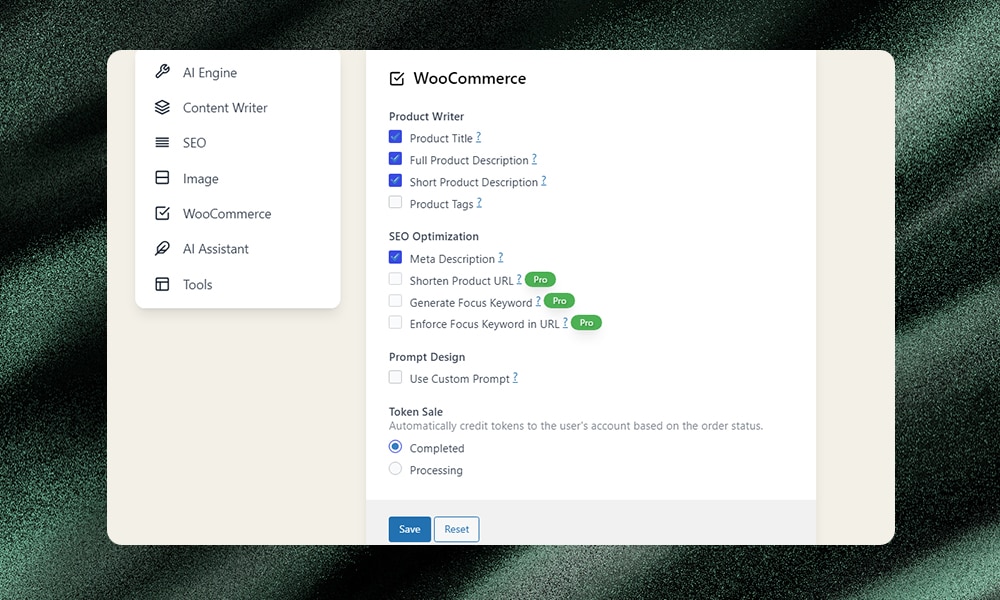Select the Processing radio button
Screen dimensions: 1000x600
click(x=395, y=469)
